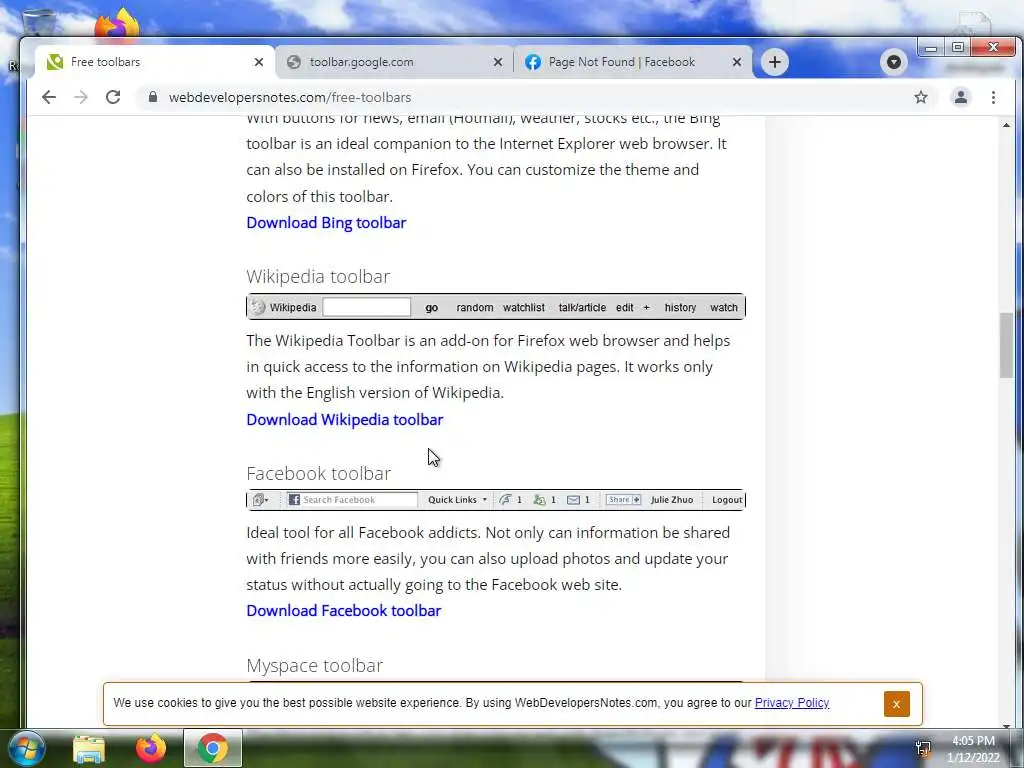Viewport: 1024px width, 768px height.
Task: Open the Privacy Policy link in cookie banner
Action: [x=792, y=703]
